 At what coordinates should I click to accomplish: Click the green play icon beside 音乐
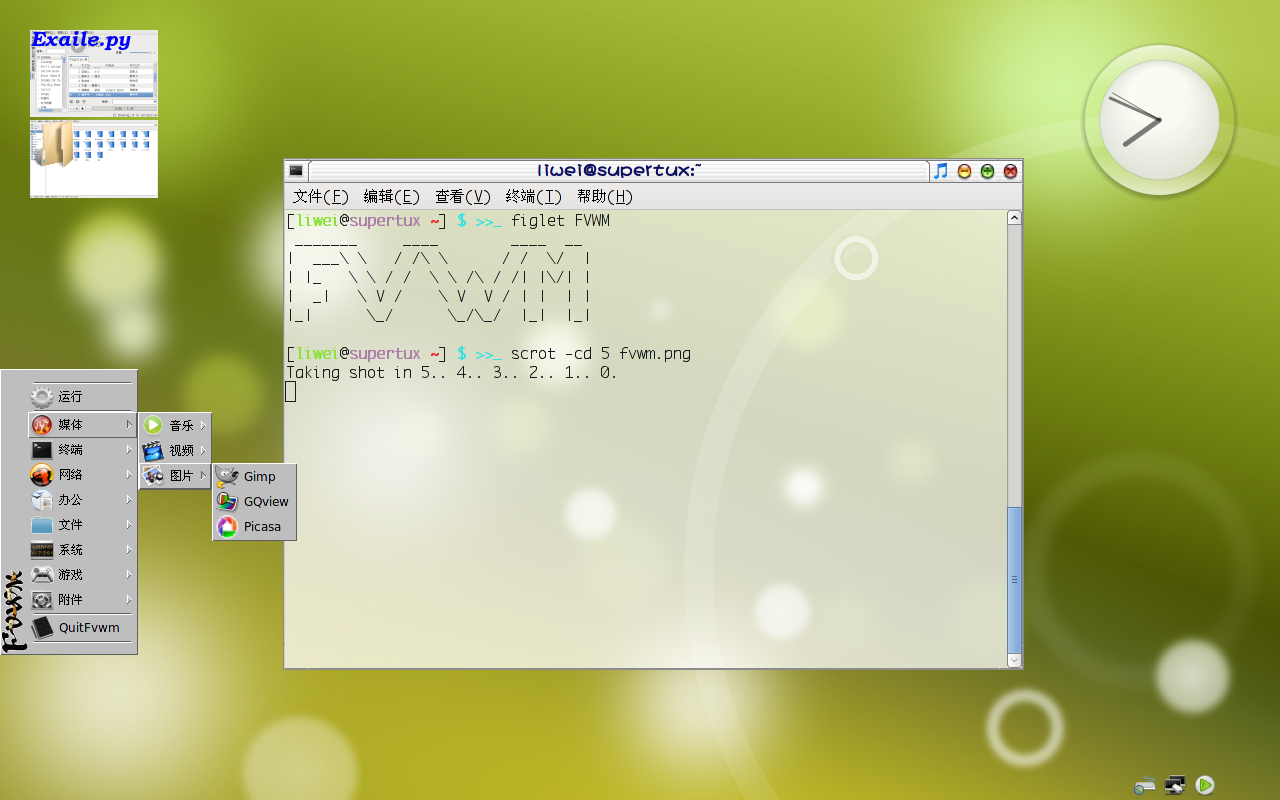[153, 425]
